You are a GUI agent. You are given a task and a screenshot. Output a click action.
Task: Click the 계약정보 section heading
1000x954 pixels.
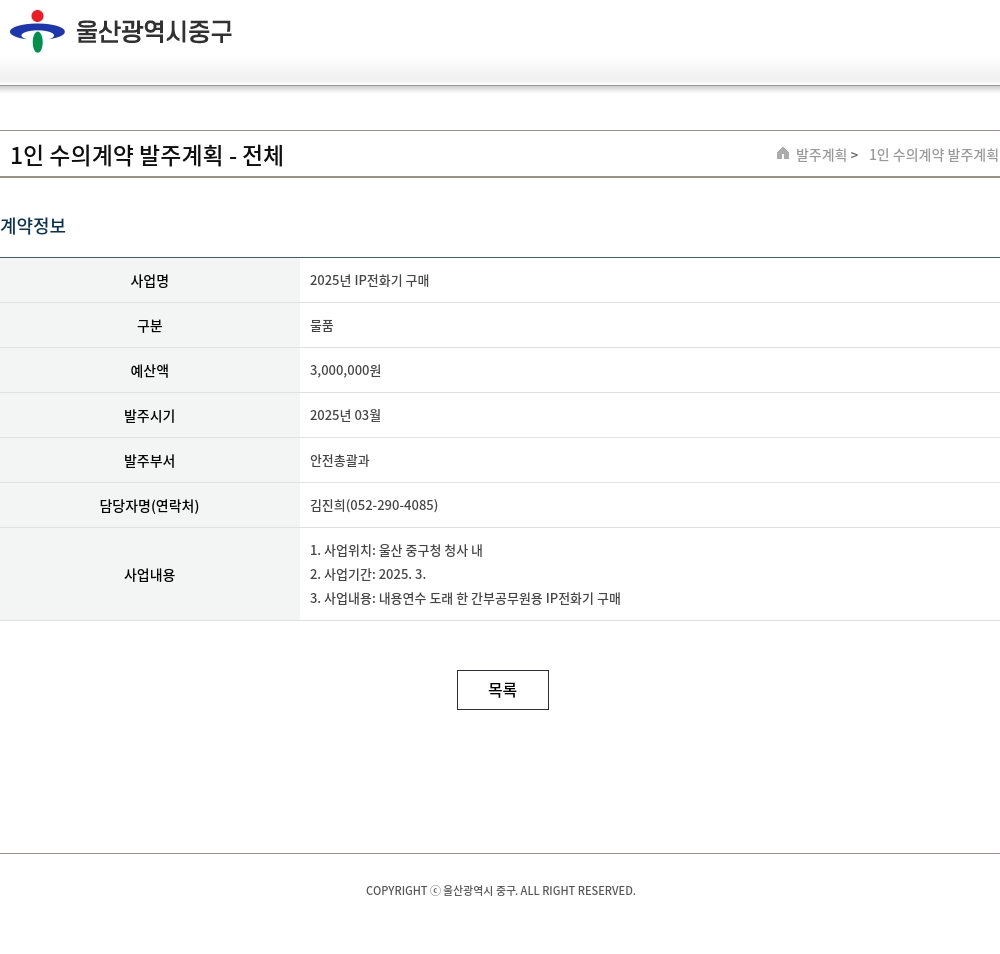click(x=33, y=226)
